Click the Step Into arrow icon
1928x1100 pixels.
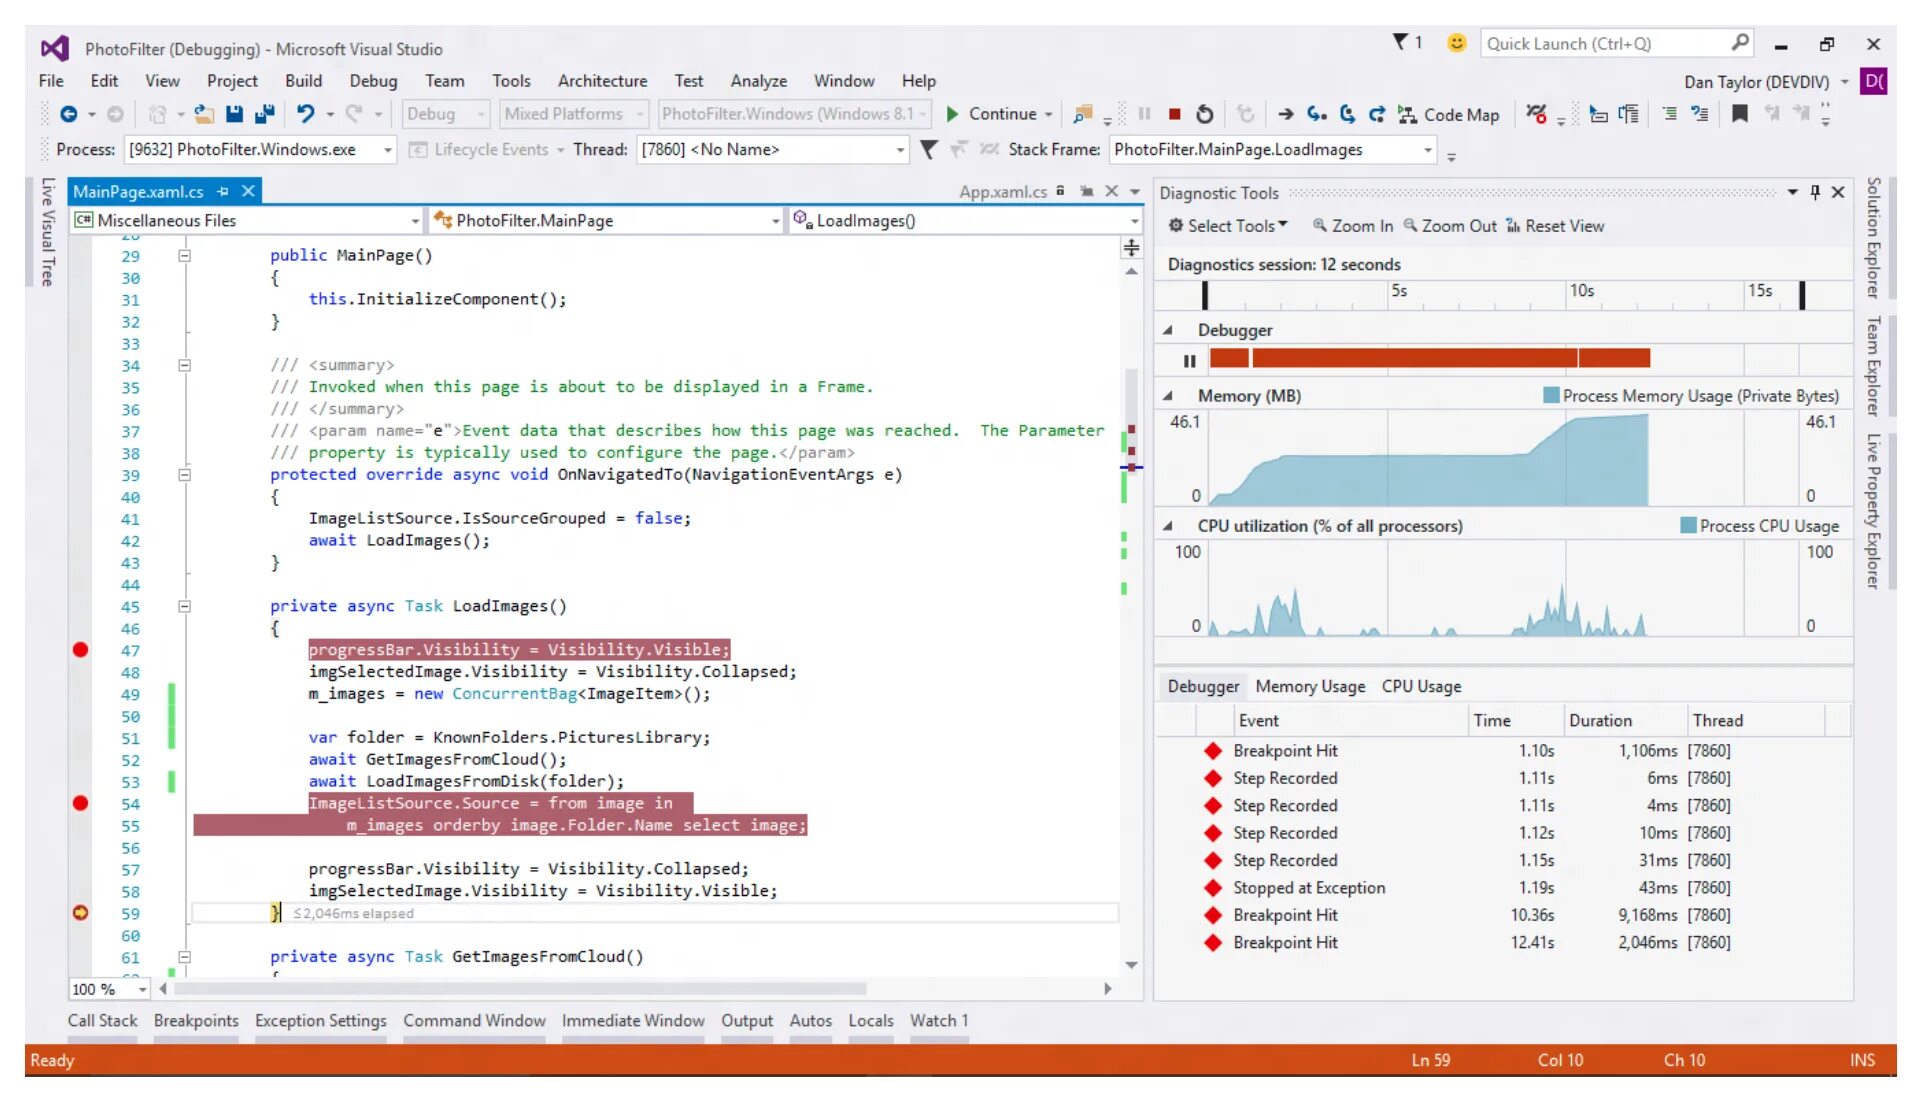[1317, 114]
